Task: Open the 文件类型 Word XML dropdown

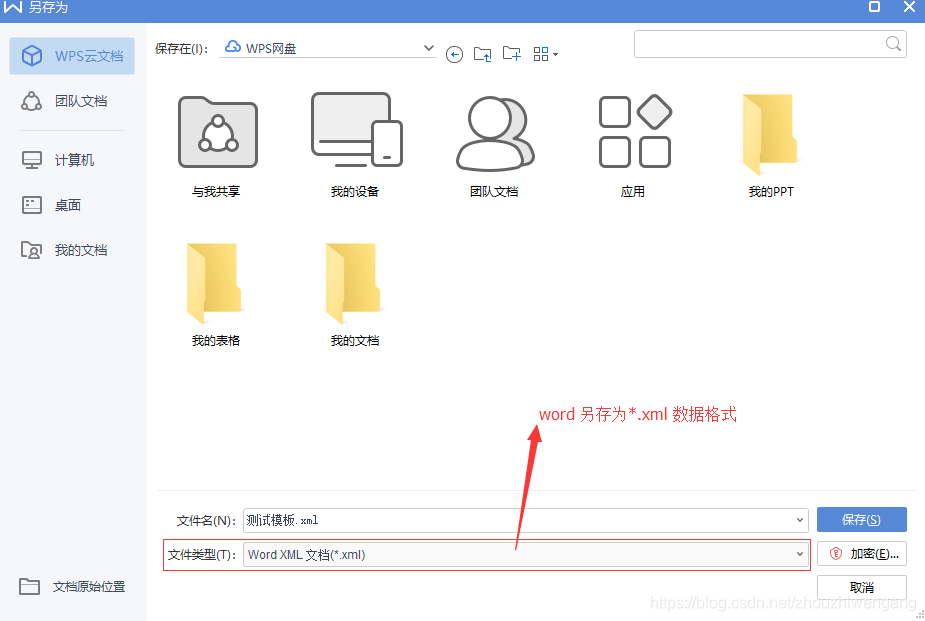Action: [x=526, y=554]
